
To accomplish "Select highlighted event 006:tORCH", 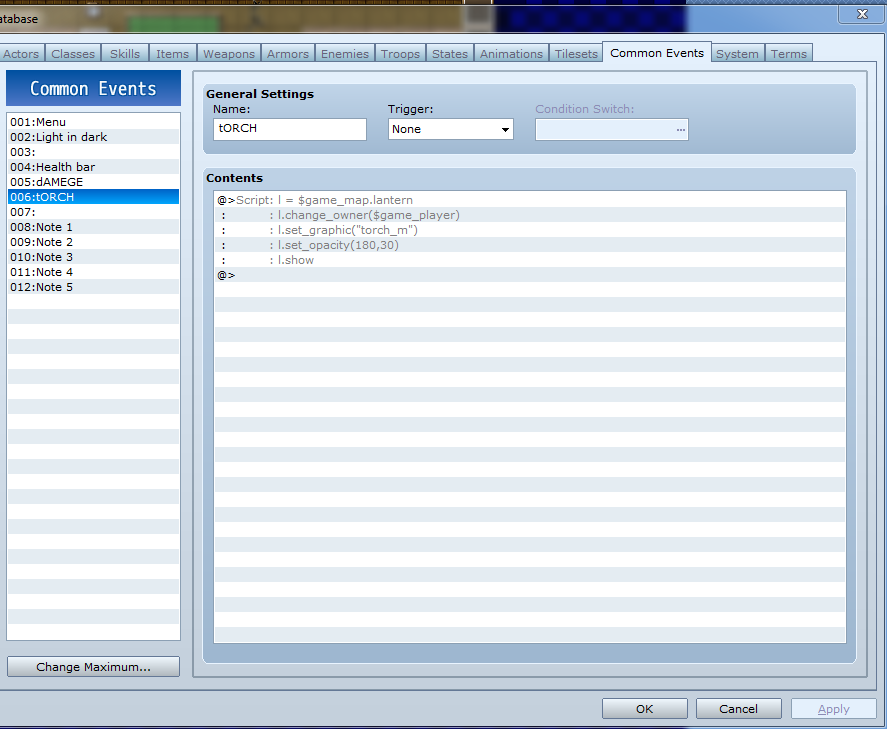I will pos(93,197).
